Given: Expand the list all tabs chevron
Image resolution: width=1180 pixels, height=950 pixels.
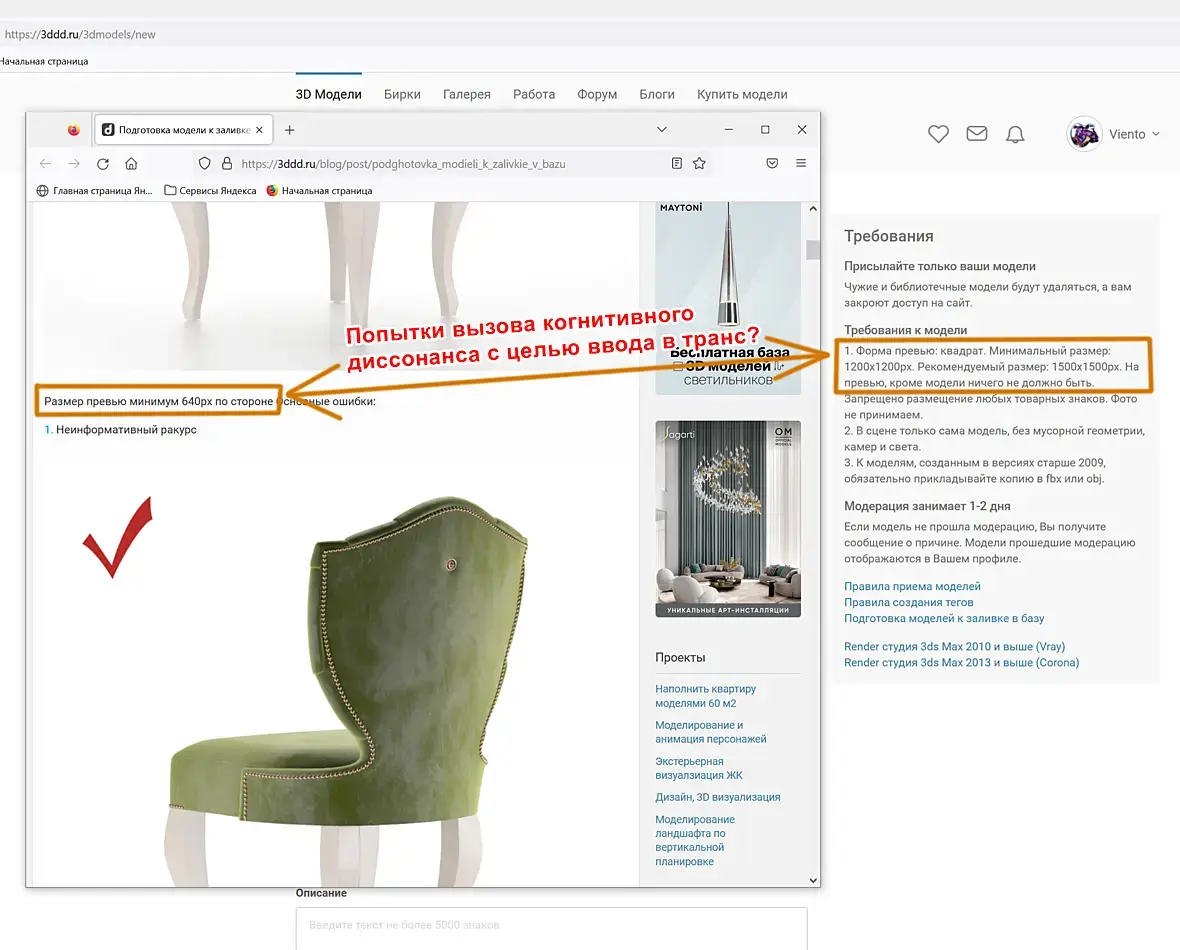Looking at the screenshot, I should coord(661,129).
